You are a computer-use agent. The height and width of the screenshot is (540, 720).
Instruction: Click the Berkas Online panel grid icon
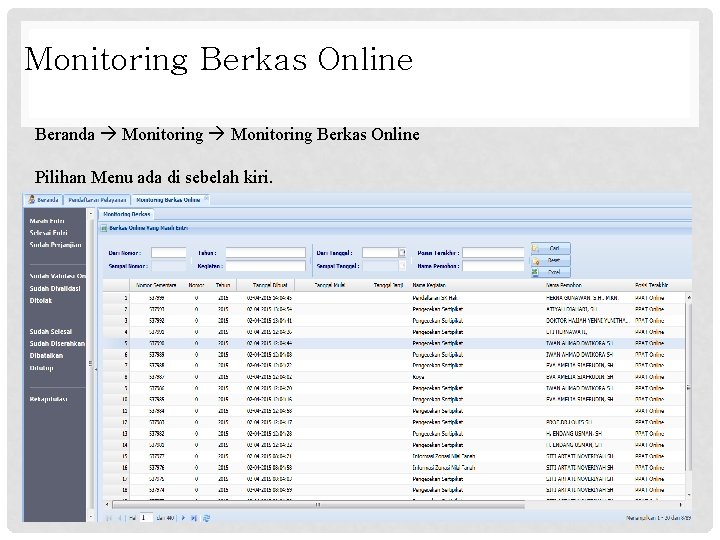click(104, 228)
